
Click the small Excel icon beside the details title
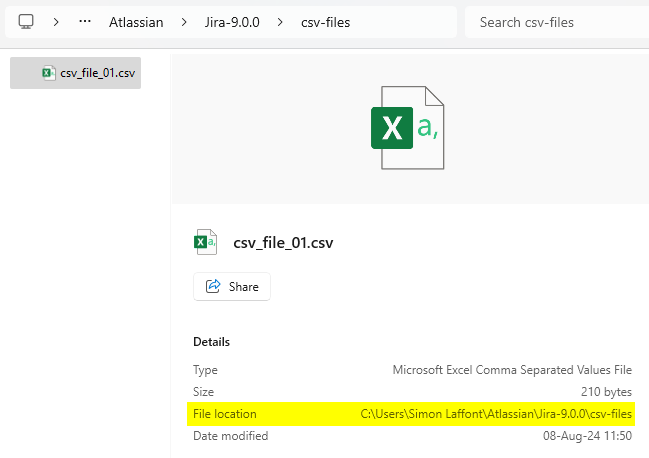205,242
